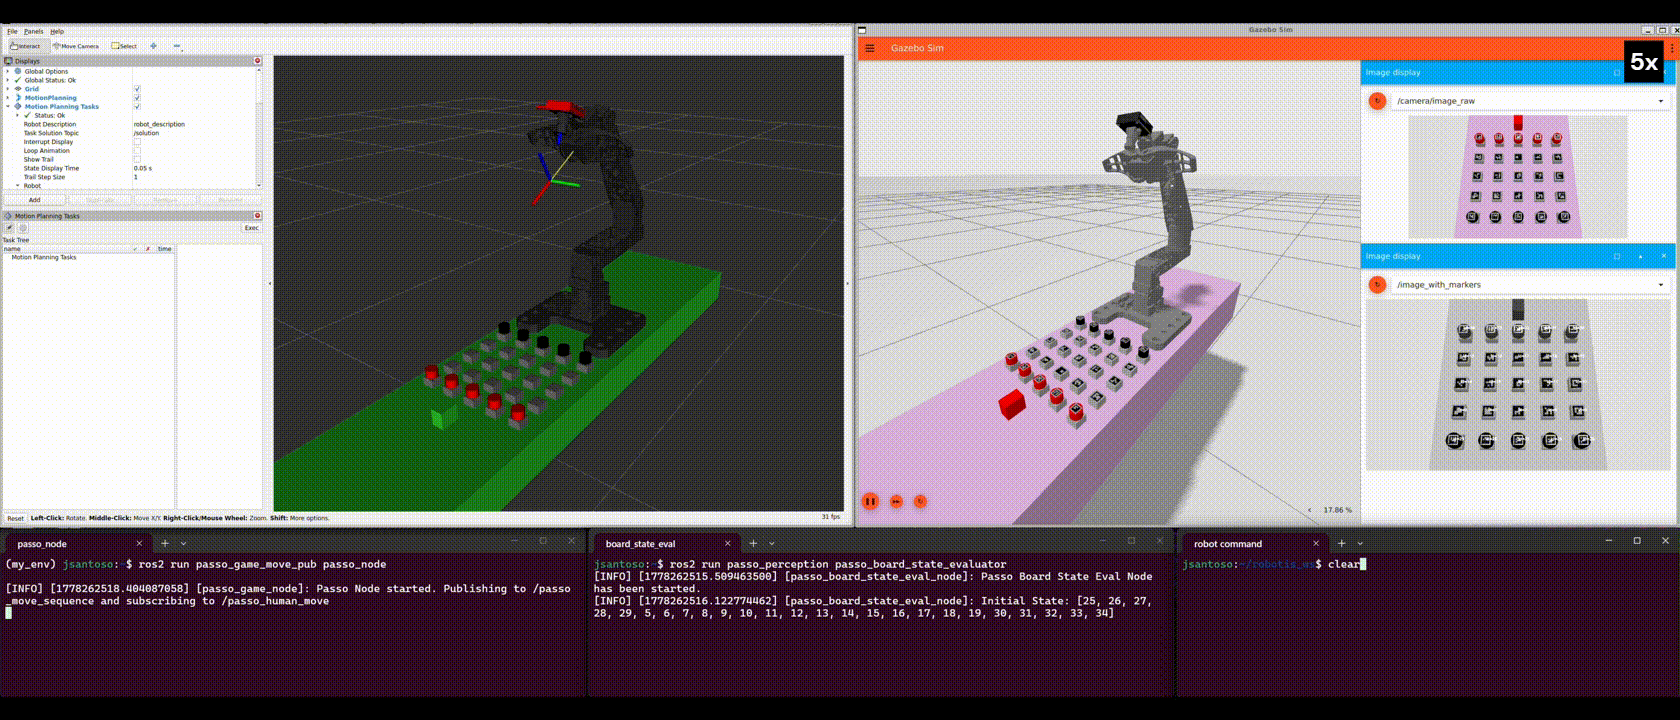Refresh topics for /camera/image_raw display

coord(1377,101)
